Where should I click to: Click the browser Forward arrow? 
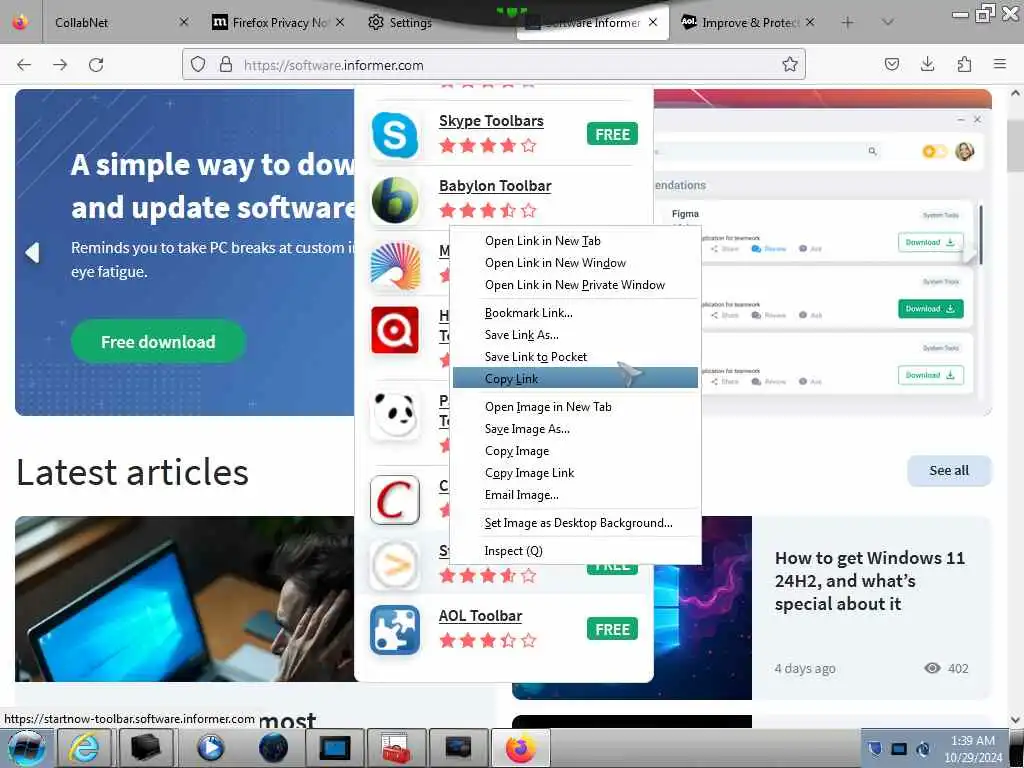pyautogui.click(x=60, y=65)
